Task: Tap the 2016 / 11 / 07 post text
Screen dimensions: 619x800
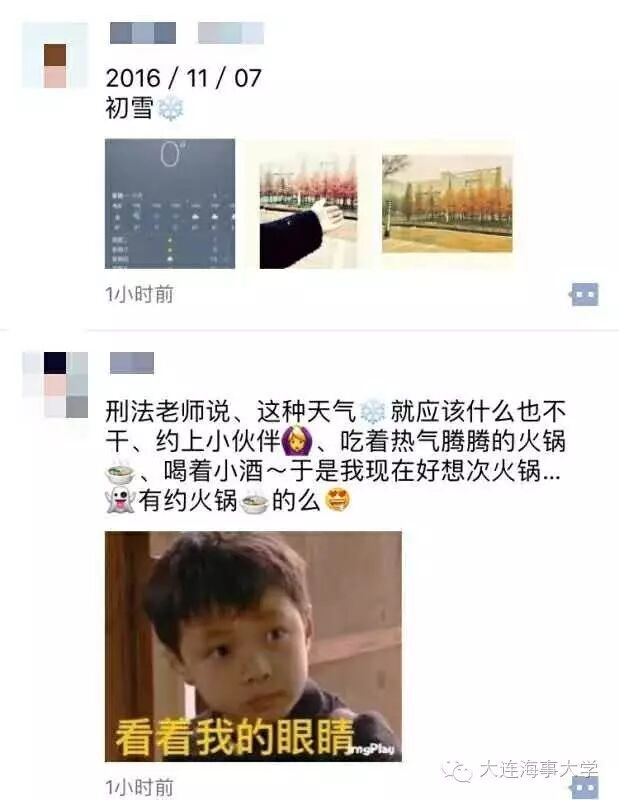Action: pyautogui.click(x=183, y=78)
